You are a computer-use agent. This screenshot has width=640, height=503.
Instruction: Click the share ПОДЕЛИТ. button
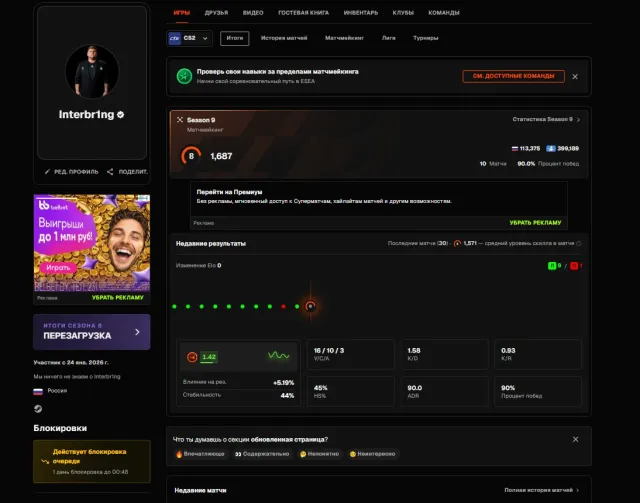tap(127, 172)
